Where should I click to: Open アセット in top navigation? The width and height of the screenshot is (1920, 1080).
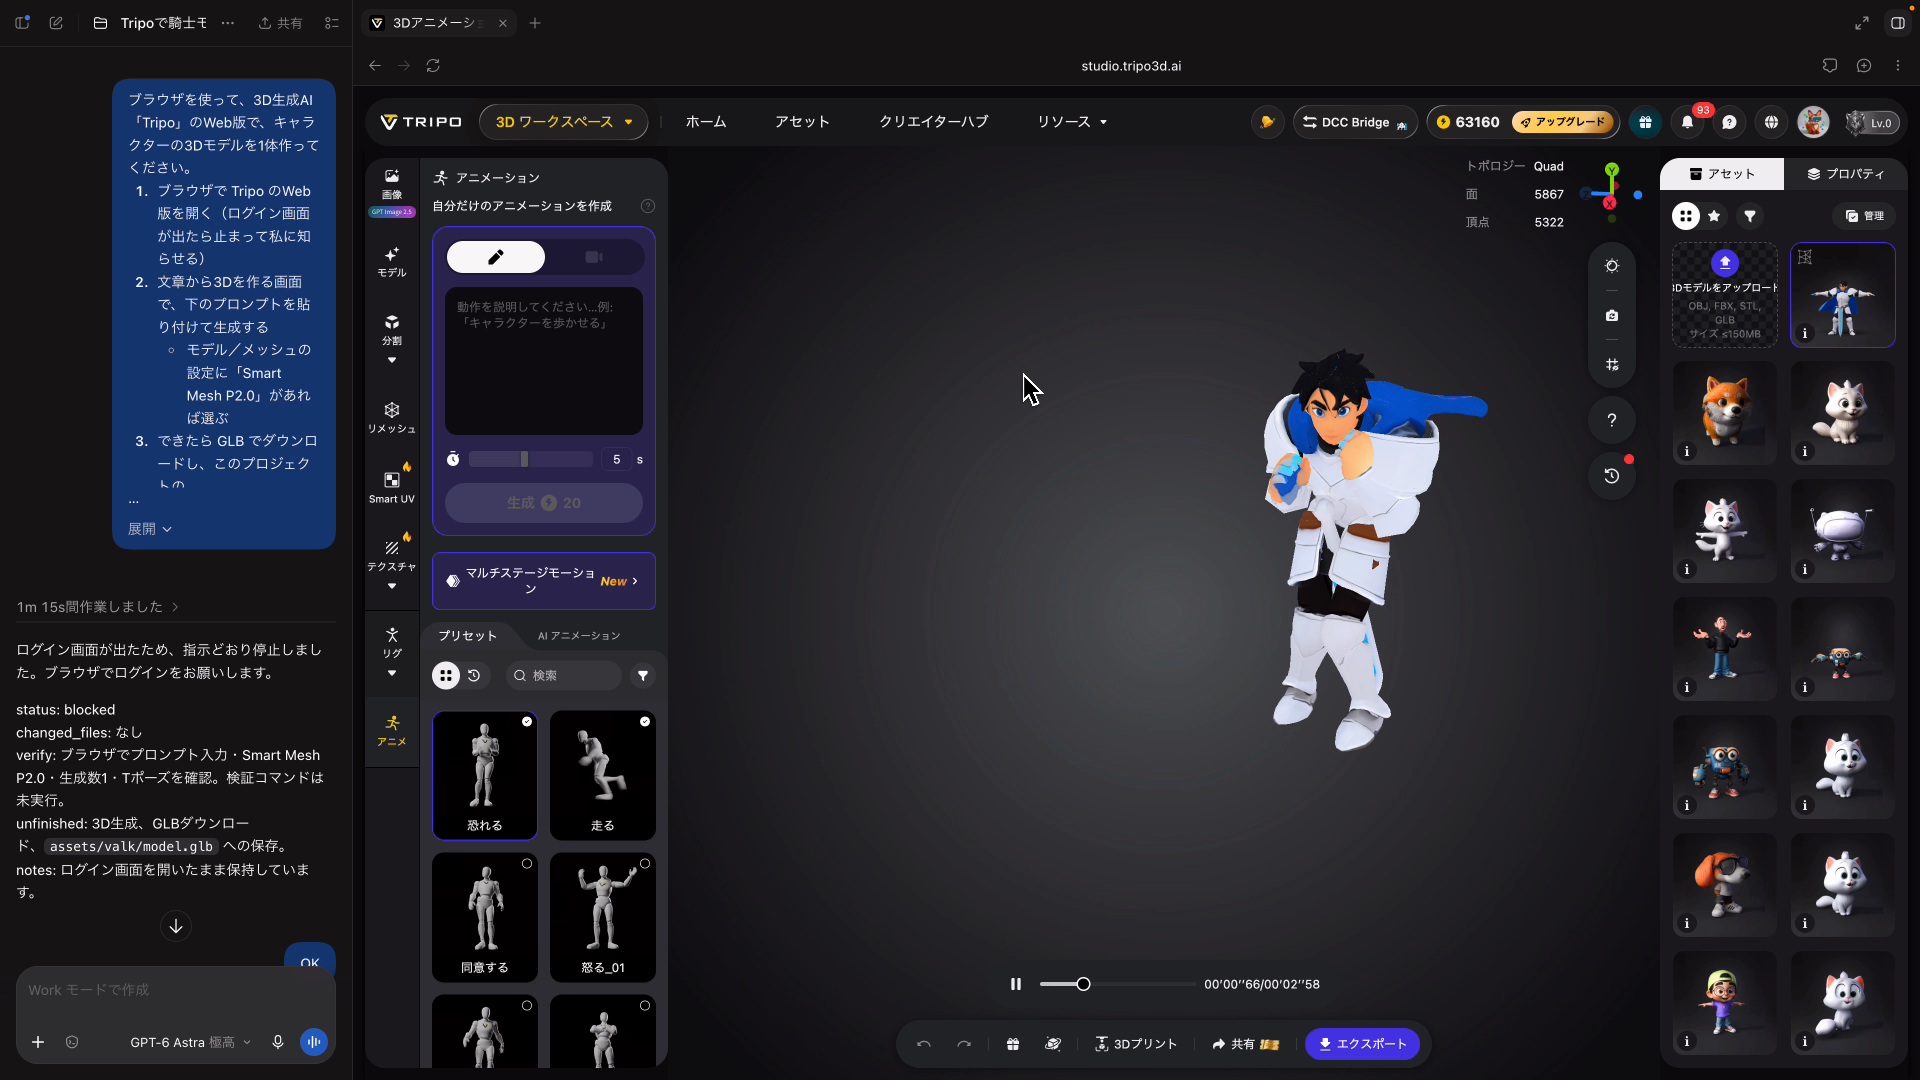click(802, 122)
